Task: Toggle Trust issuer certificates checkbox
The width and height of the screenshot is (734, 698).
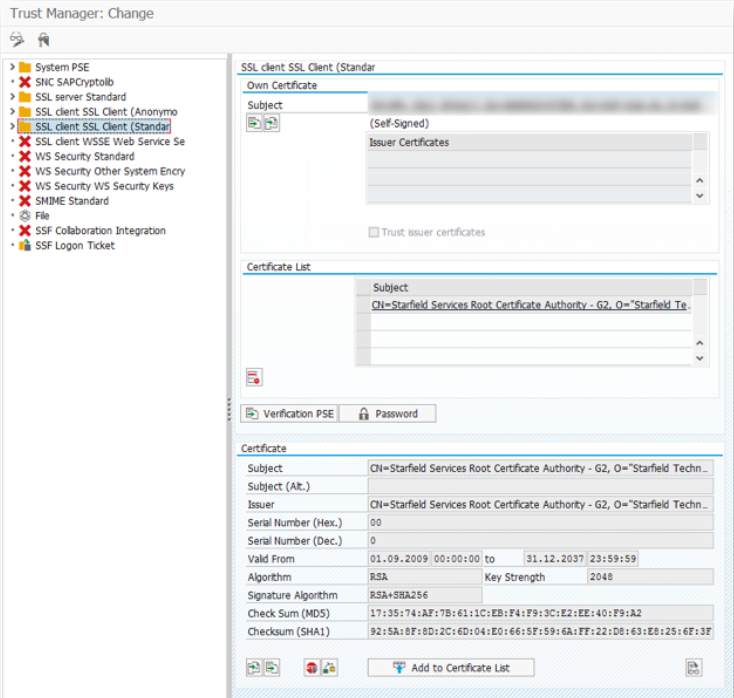Action: [374, 232]
